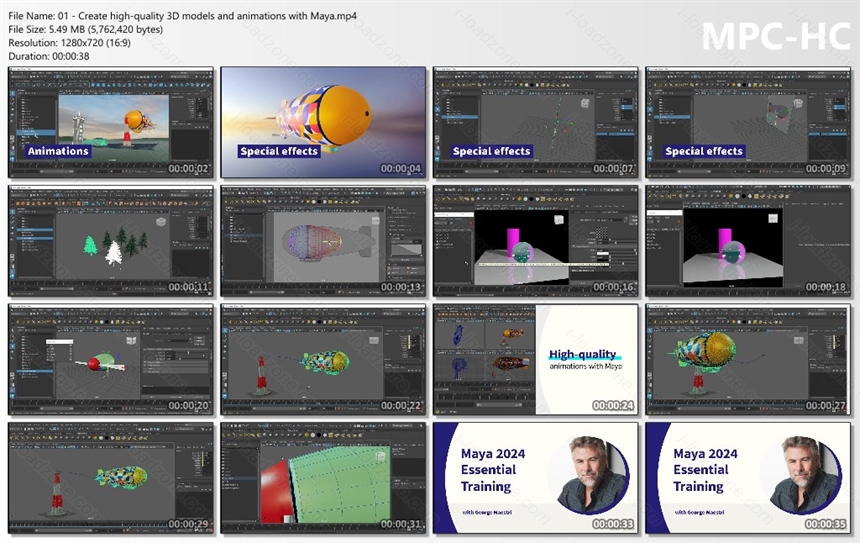Open the thumbnail stamped 00:00:22

(323, 359)
